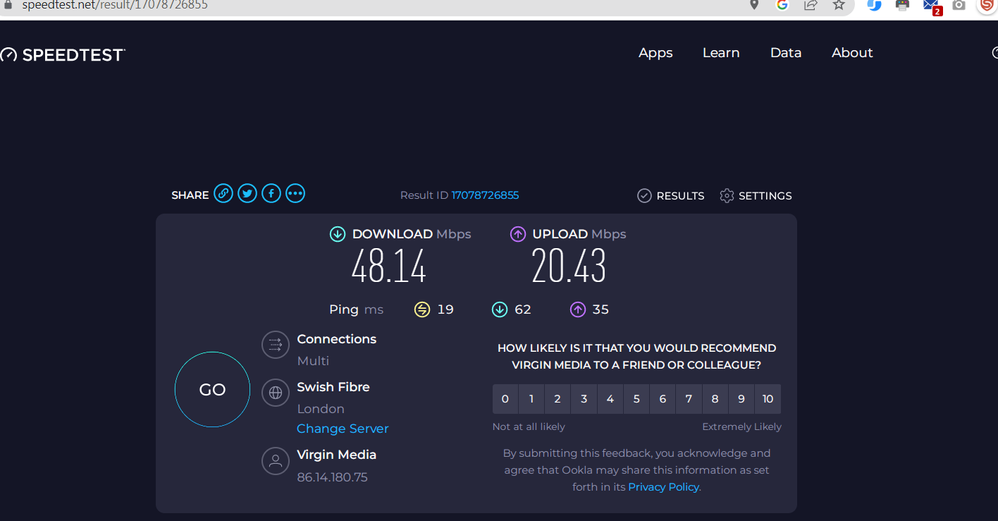Start a new test with the GO button
998x521 pixels.
pyautogui.click(x=213, y=389)
